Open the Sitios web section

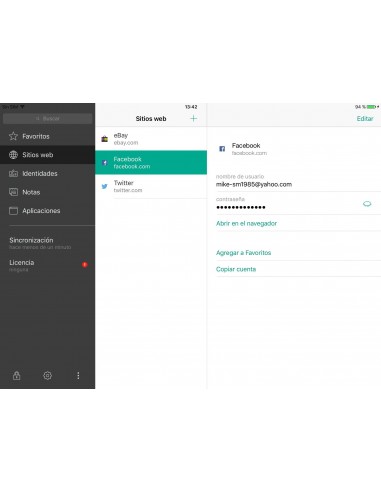tap(47, 155)
